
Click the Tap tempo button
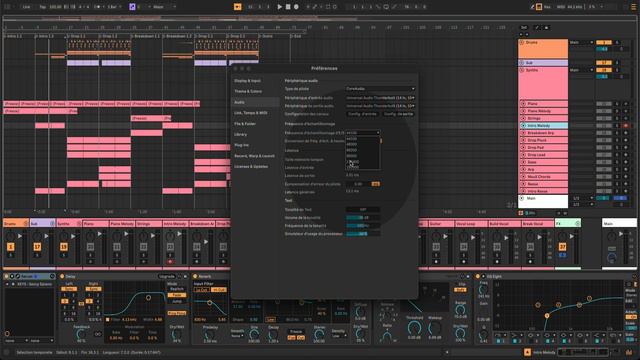coord(43,7)
